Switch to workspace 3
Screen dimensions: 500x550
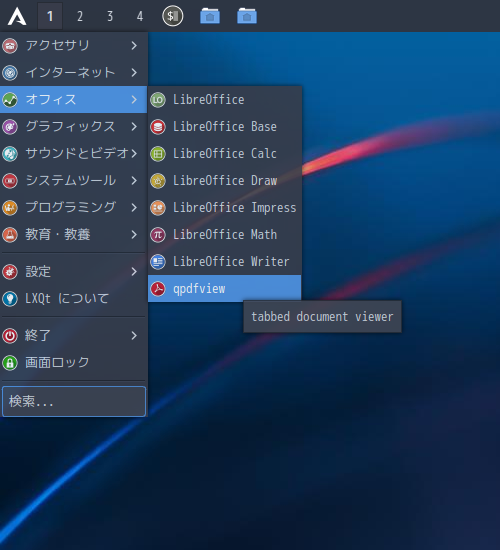pos(110,16)
